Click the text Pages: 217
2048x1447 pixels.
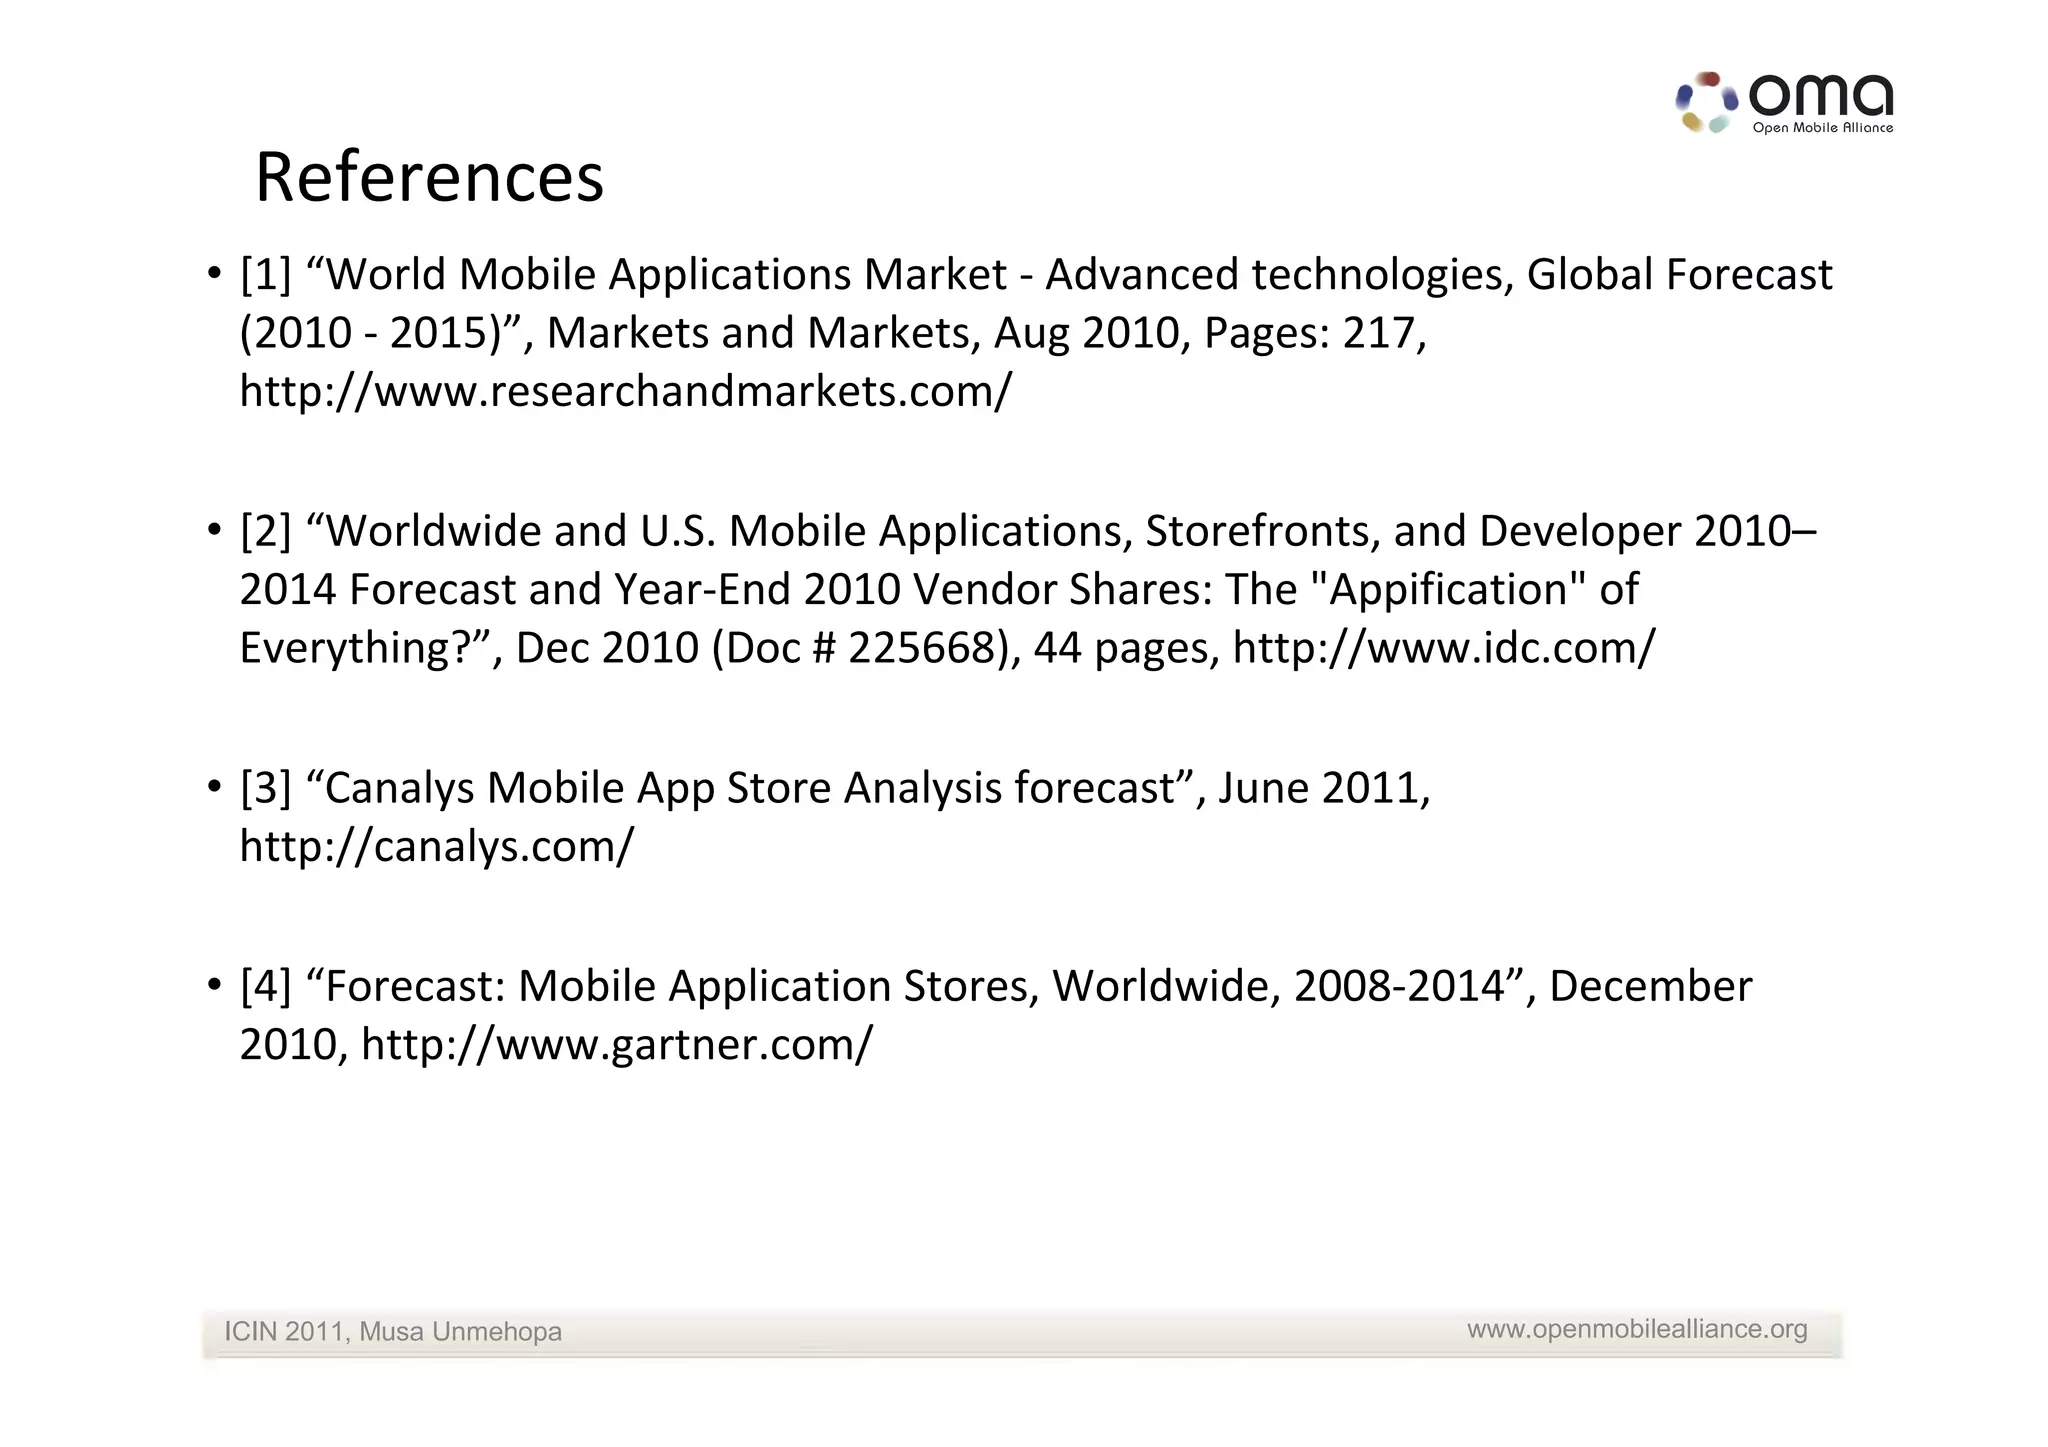pyautogui.click(x=1309, y=333)
